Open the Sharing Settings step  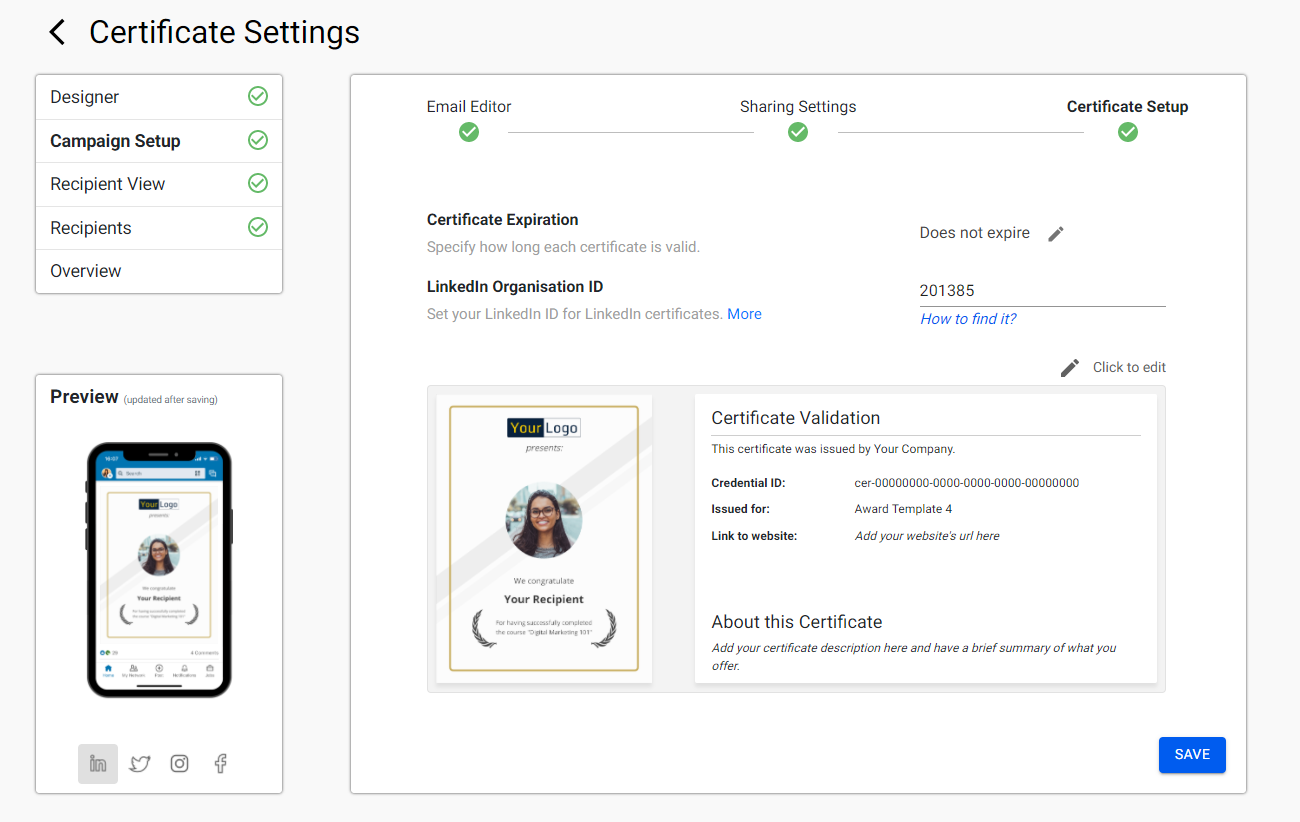(798, 106)
